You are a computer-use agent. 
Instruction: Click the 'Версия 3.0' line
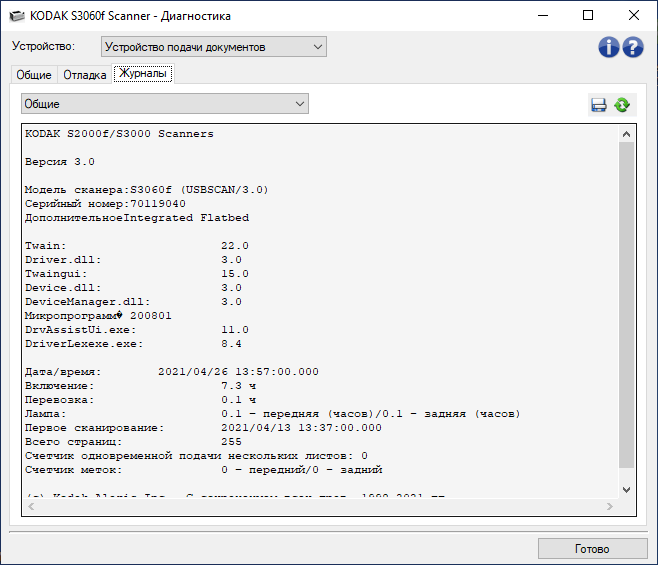[60, 162]
